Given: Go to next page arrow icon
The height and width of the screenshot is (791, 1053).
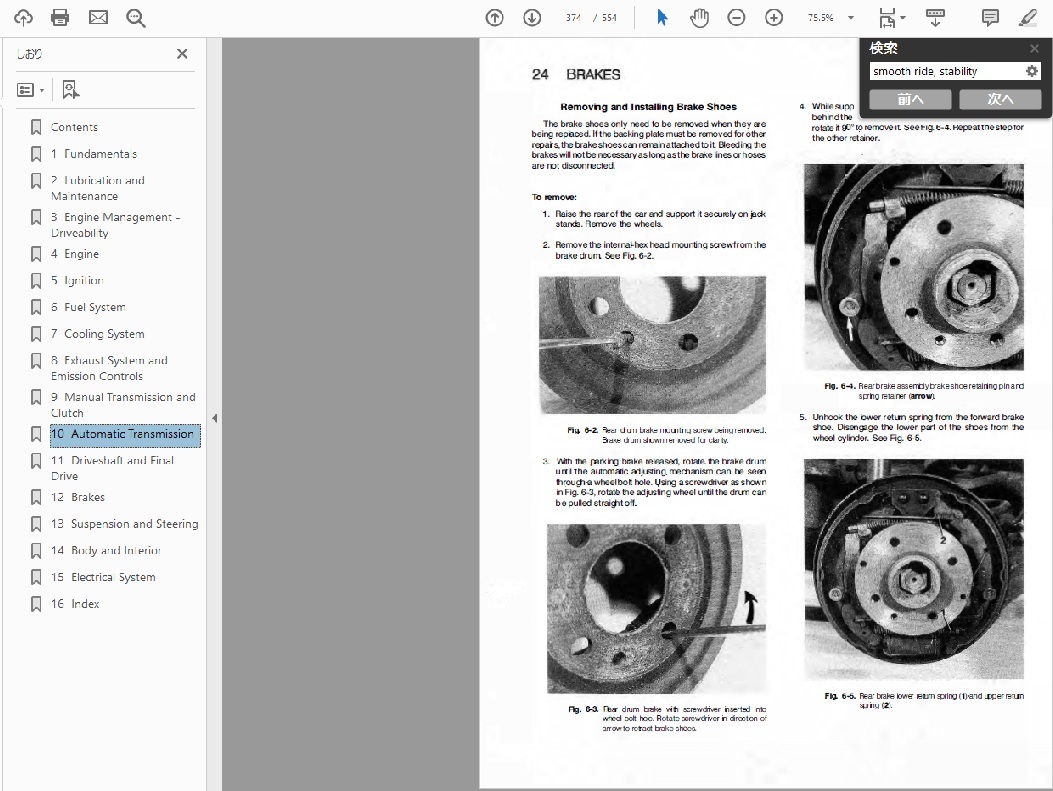Looking at the screenshot, I should click(x=532, y=17).
